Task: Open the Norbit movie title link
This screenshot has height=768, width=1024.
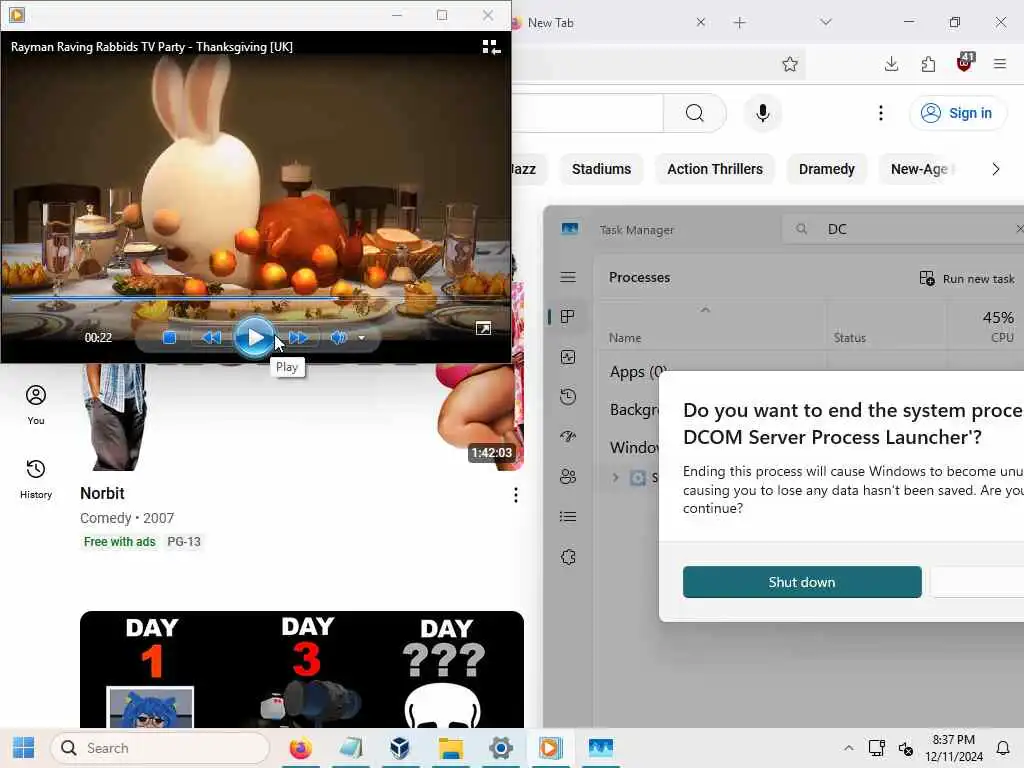Action: pos(102,493)
